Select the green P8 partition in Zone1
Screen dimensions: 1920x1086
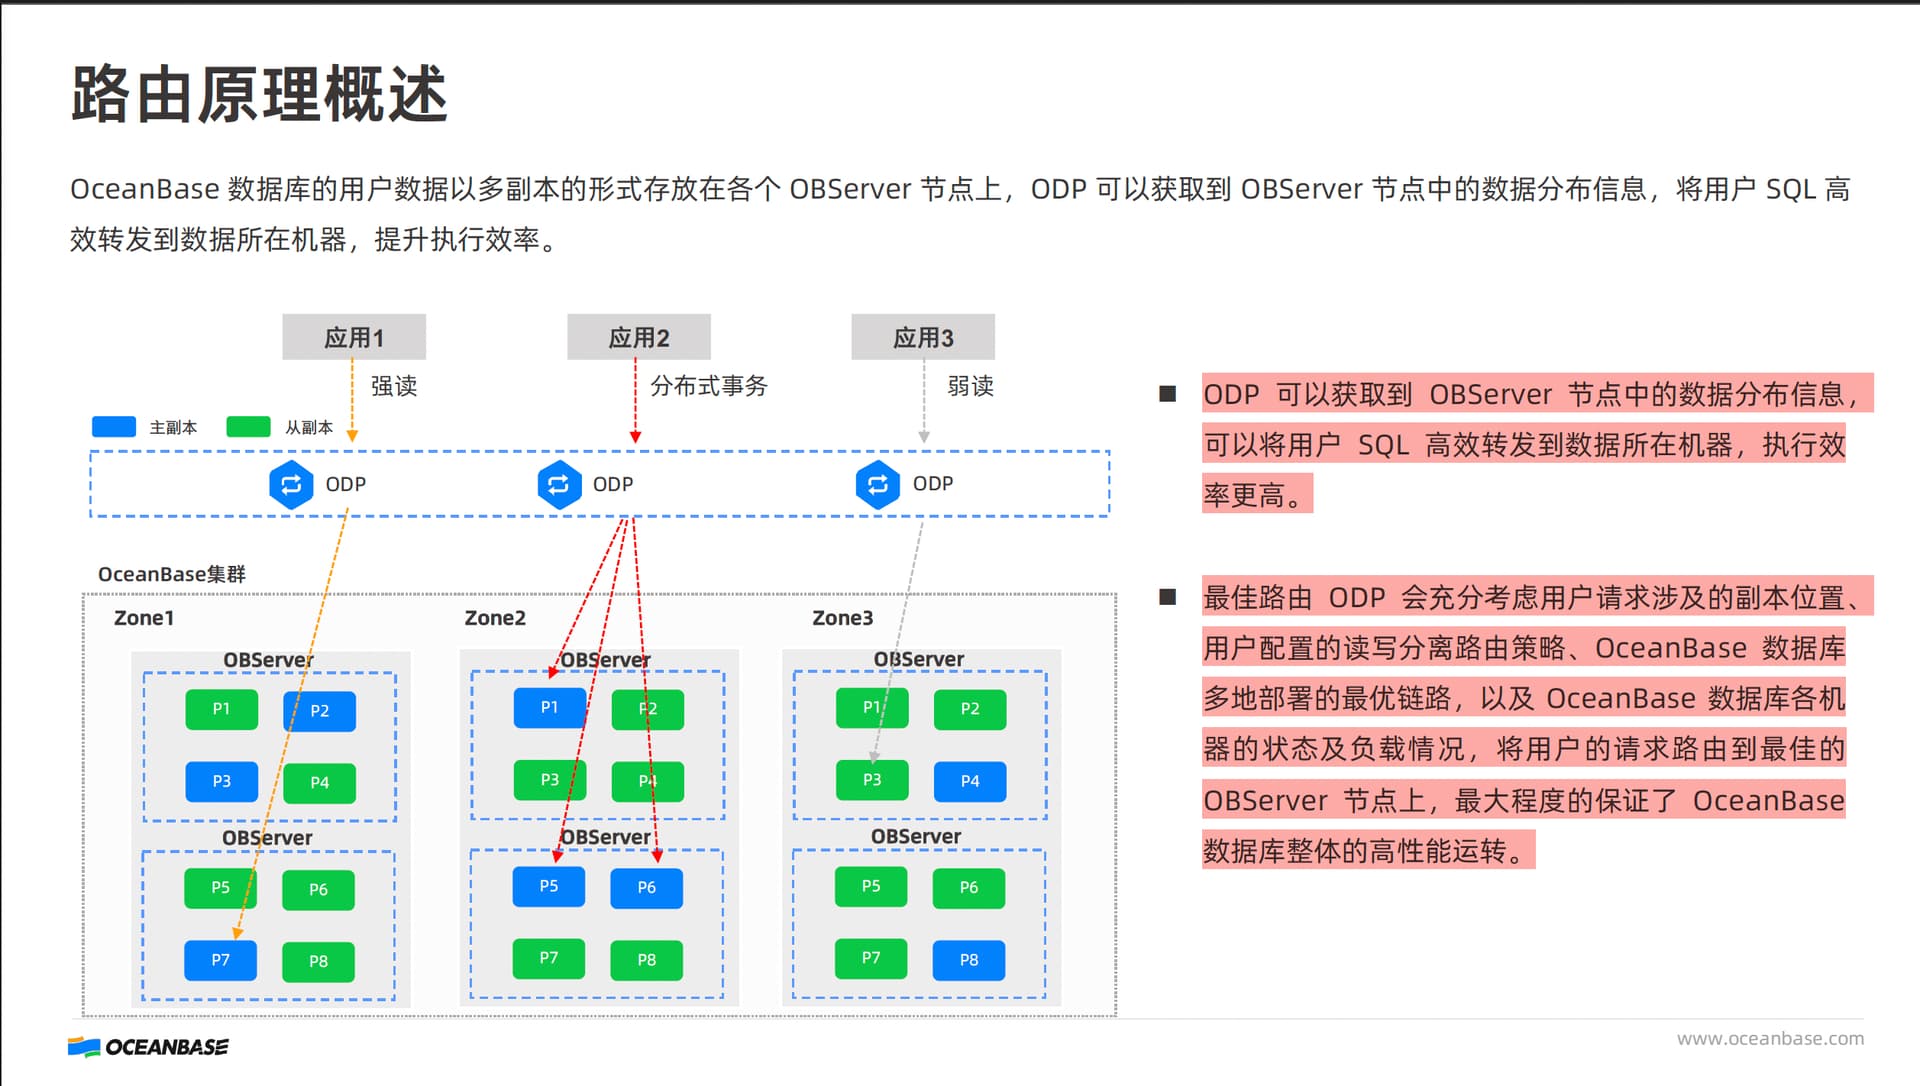318,962
